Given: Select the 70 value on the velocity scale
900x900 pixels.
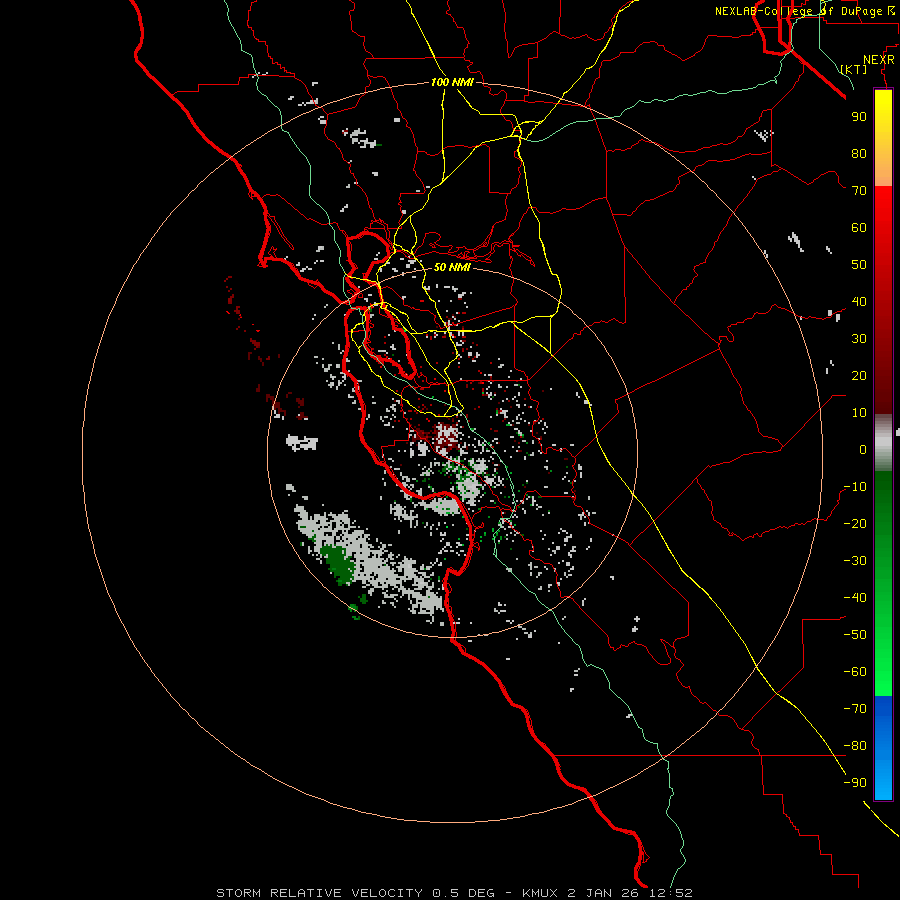Looking at the screenshot, I should [859, 191].
